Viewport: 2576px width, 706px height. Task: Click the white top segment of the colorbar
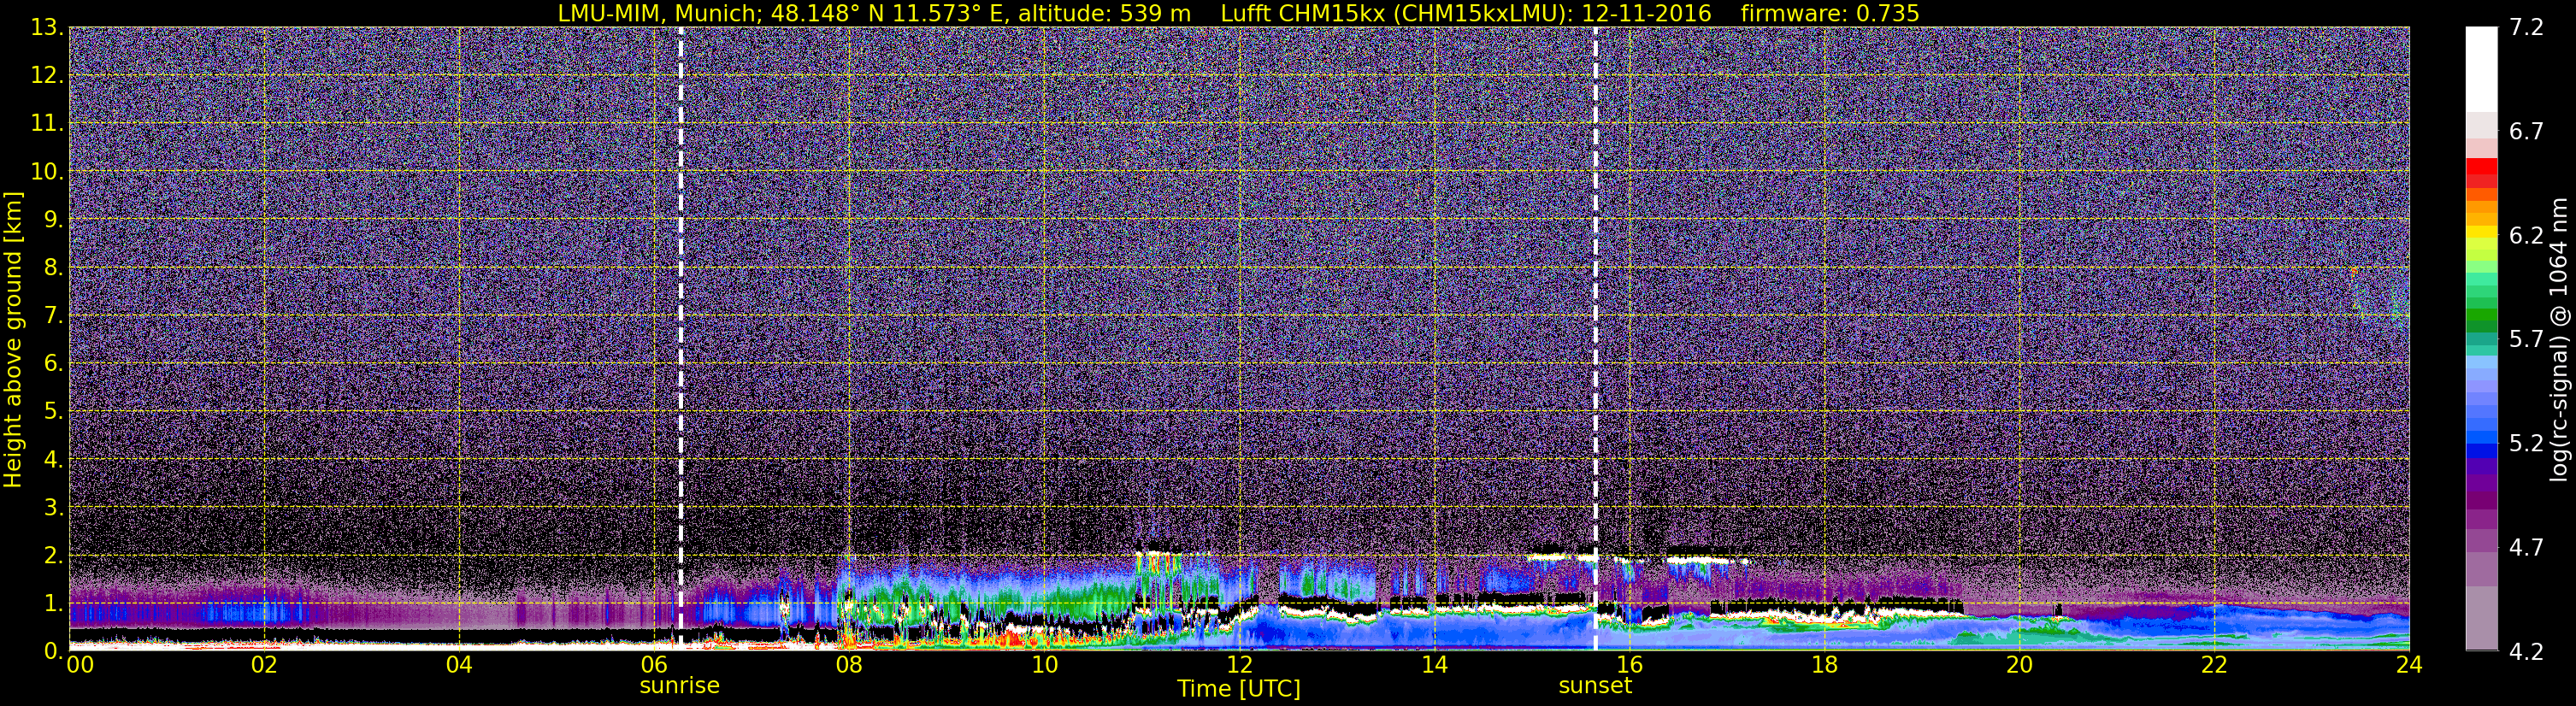(x=2481, y=69)
